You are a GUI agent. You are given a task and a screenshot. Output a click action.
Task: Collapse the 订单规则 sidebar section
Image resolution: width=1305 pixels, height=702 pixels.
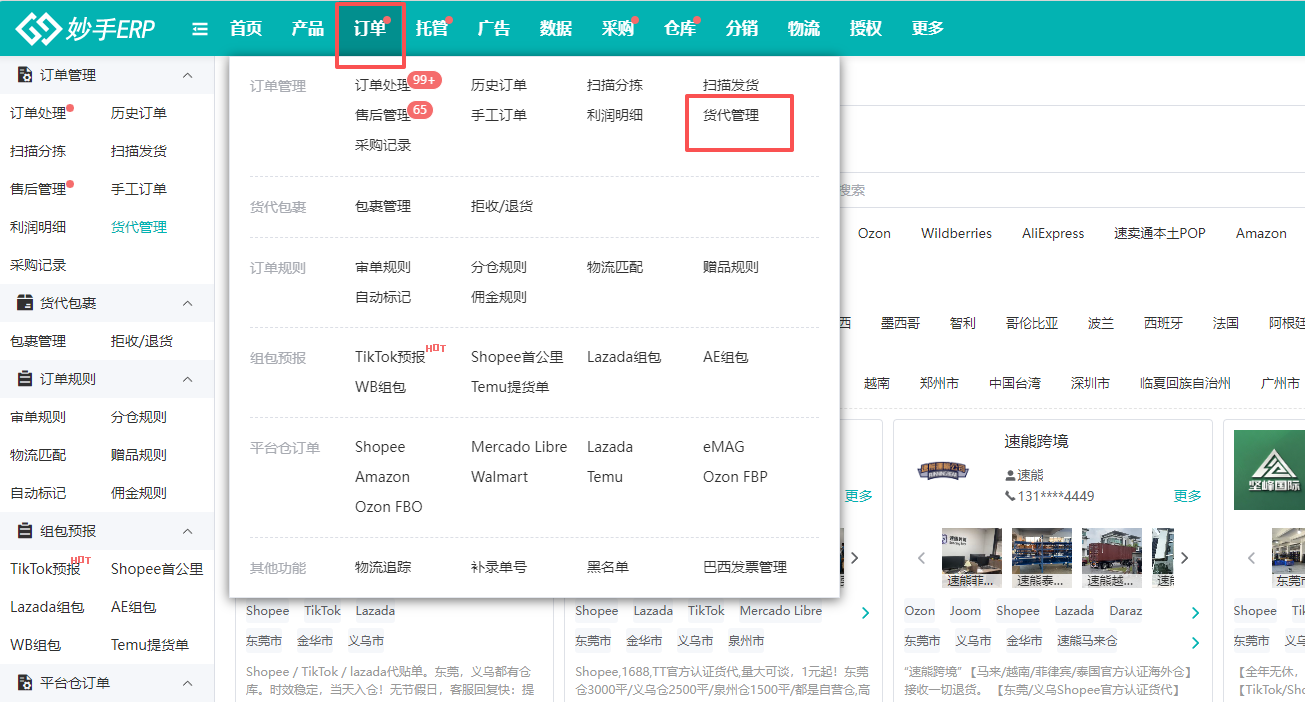click(x=187, y=379)
